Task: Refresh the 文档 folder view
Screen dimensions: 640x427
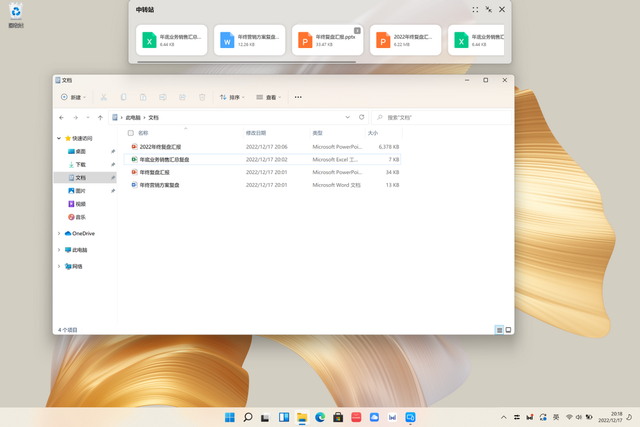Action: (x=362, y=117)
